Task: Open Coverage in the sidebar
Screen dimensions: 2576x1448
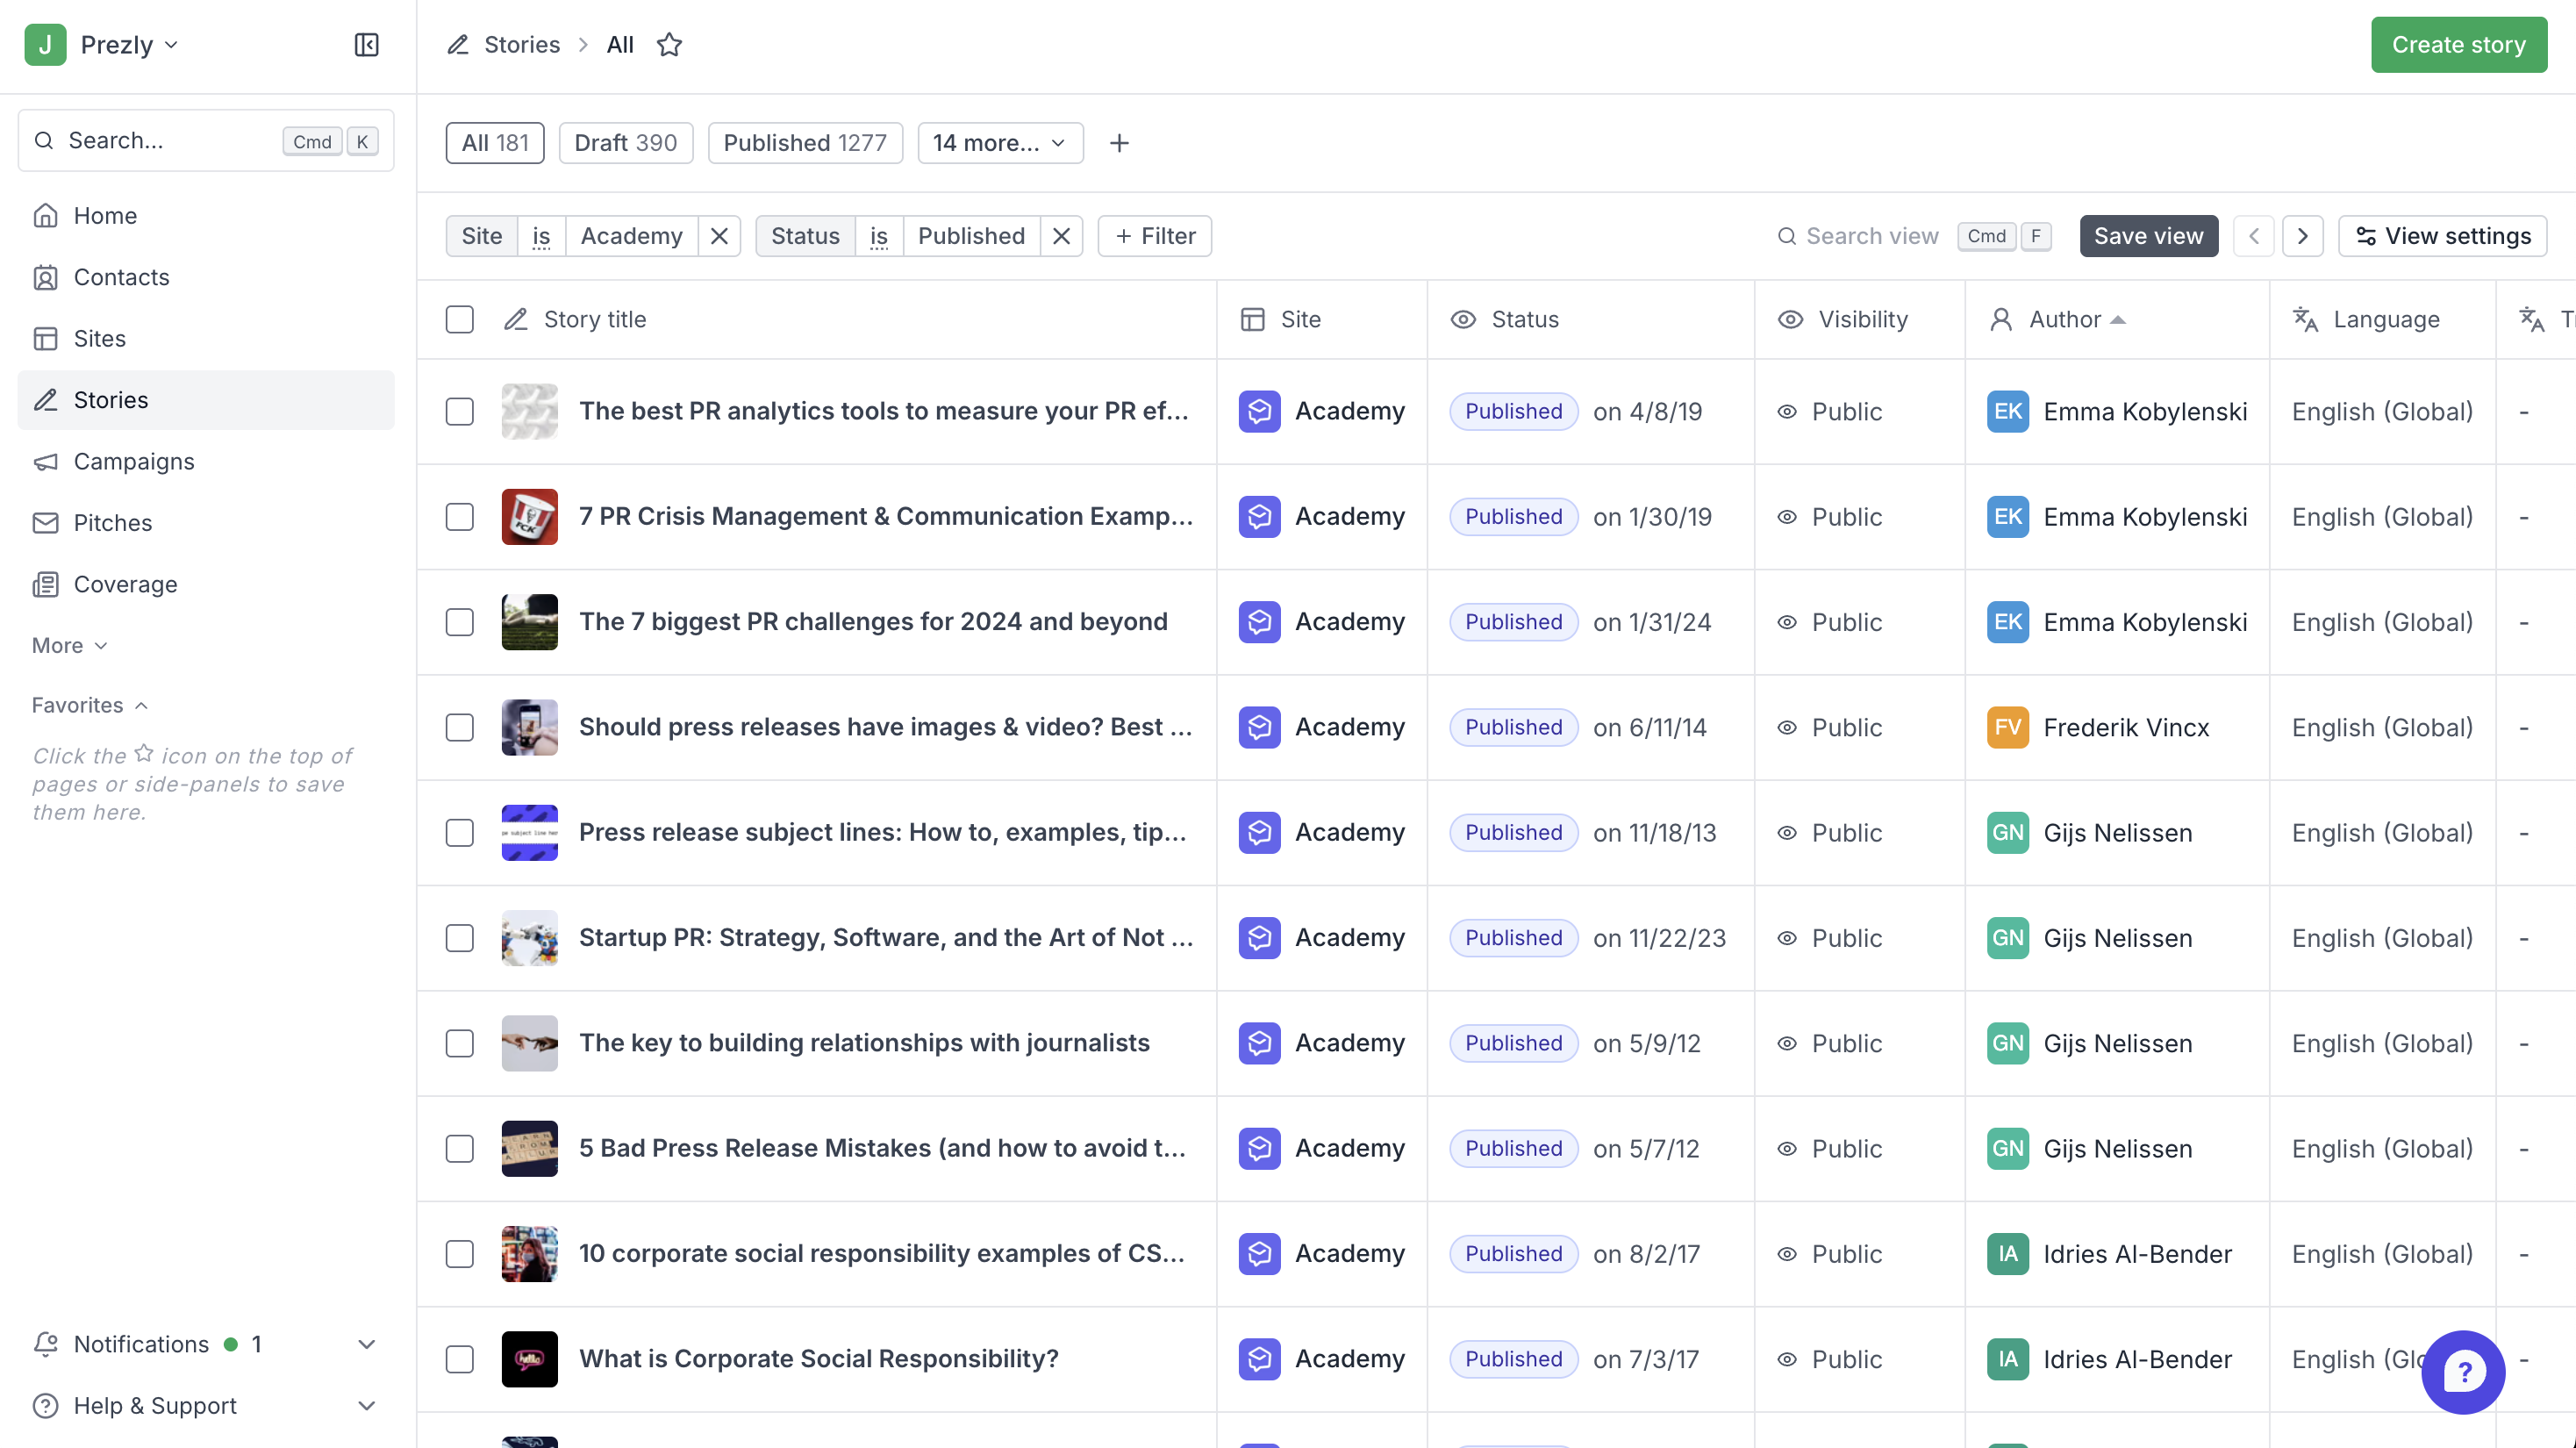Action: tap(125, 584)
